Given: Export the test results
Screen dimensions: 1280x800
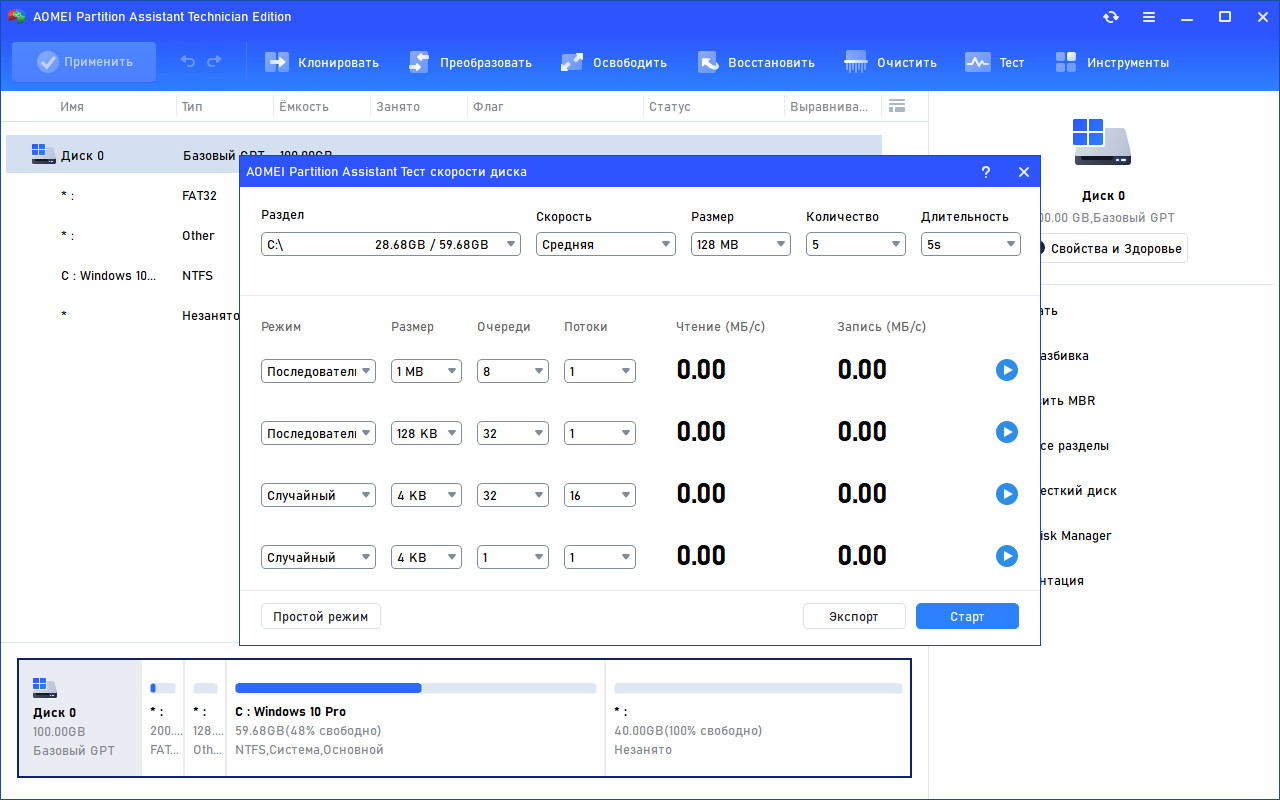Looking at the screenshot, I should click(854, 616).
